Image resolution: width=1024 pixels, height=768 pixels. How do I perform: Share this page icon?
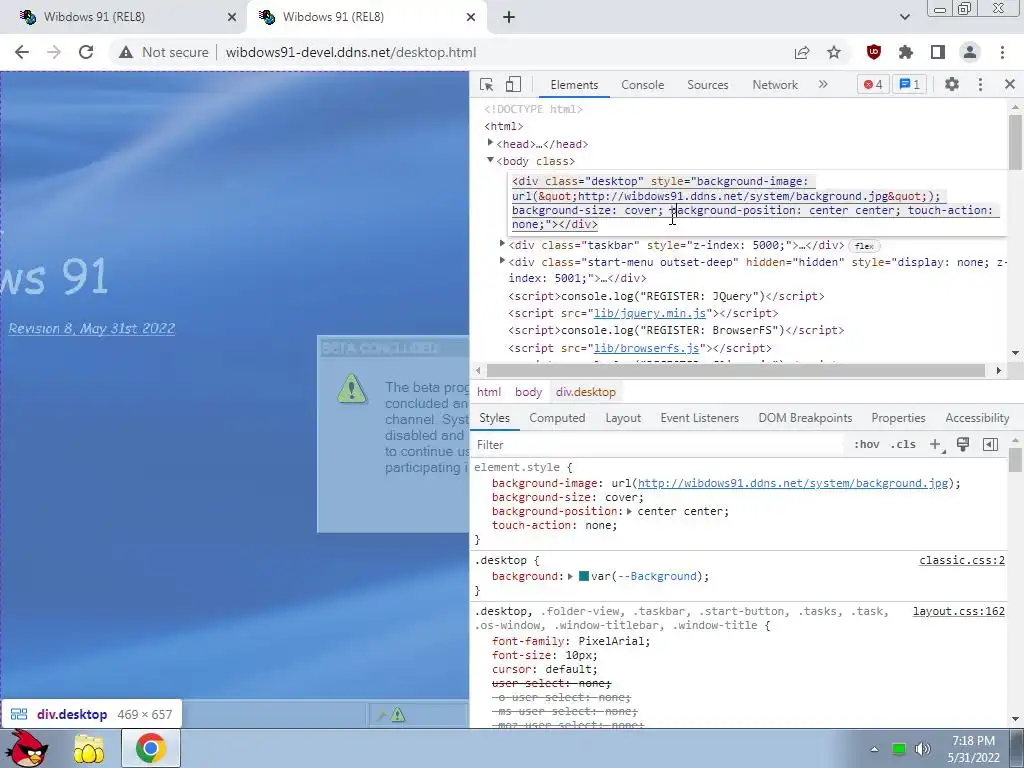(802, 52)
